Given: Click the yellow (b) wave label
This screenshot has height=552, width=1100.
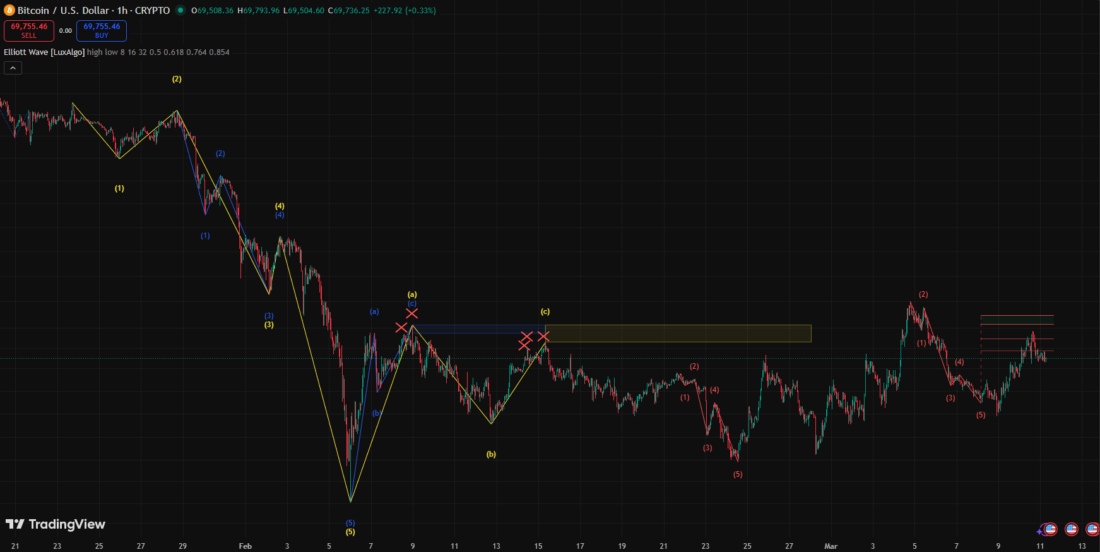Looking at the screenshot, I should pyautogui.click(x=491, y=455).
